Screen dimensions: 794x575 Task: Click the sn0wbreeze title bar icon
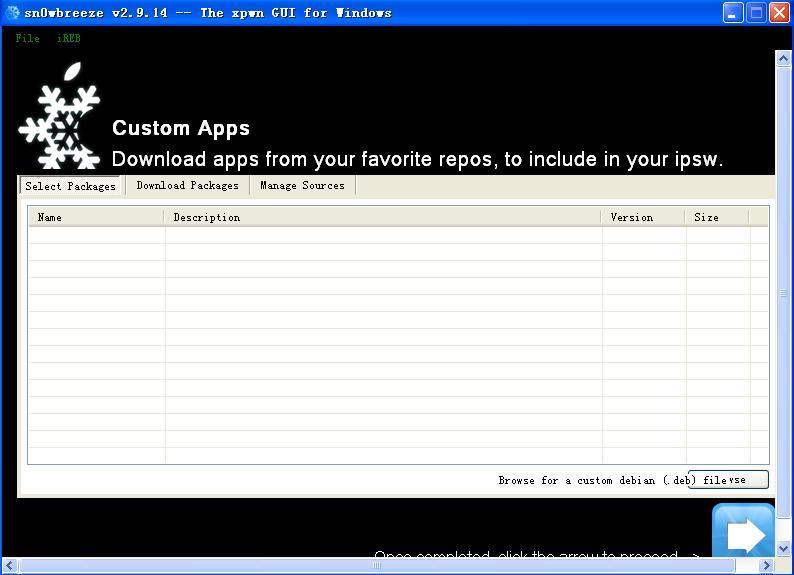coord(12,13)
